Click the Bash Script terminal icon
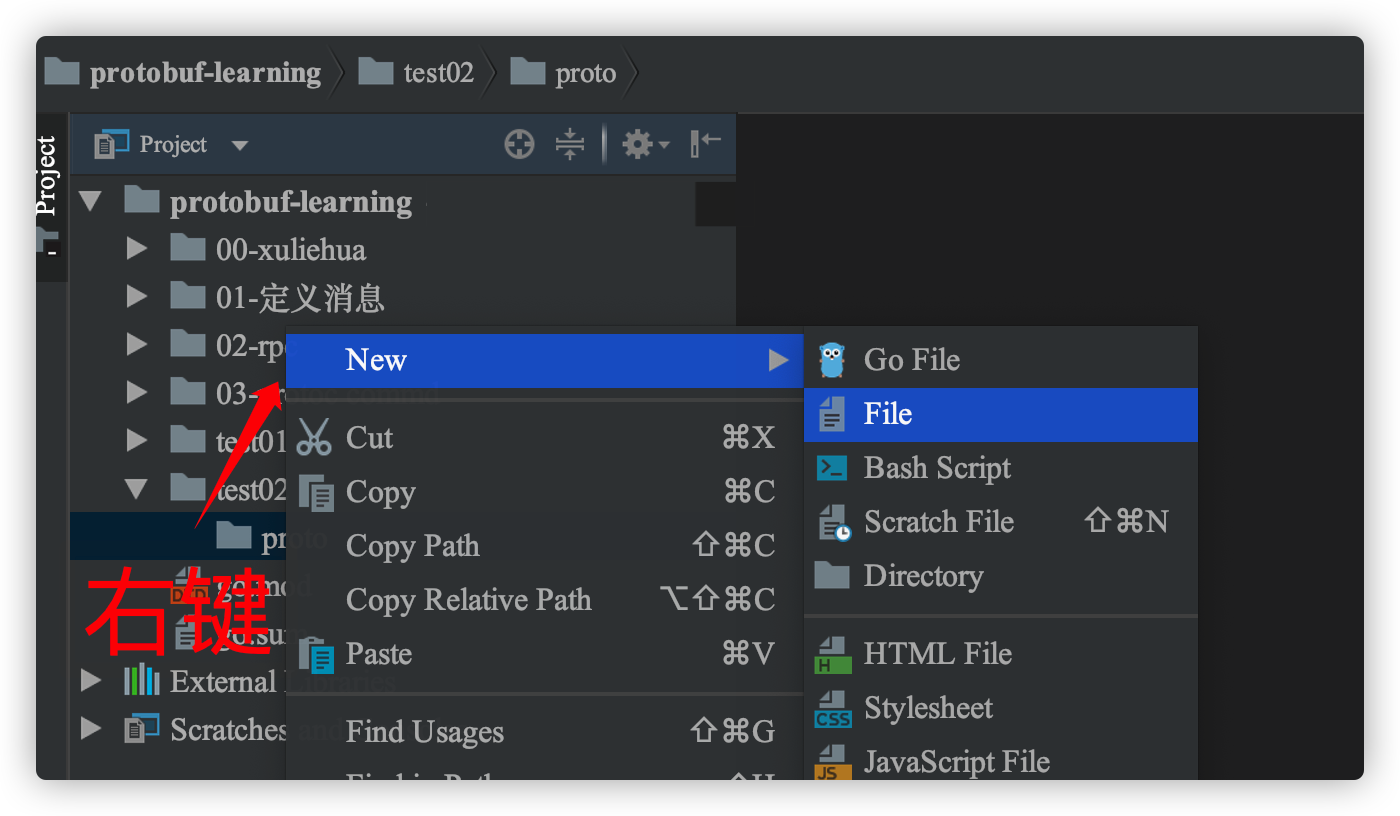The width and height of the screenshot is (1400, 816). pos(831,467)
